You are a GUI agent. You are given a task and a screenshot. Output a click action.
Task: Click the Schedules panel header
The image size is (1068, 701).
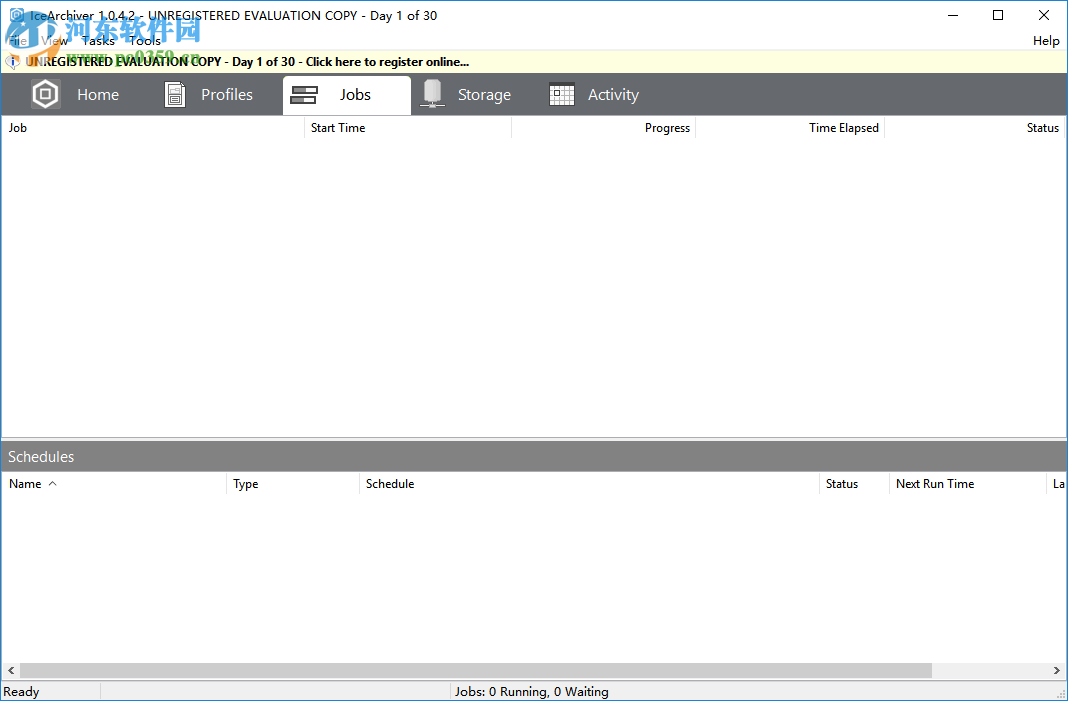point(534,456)
